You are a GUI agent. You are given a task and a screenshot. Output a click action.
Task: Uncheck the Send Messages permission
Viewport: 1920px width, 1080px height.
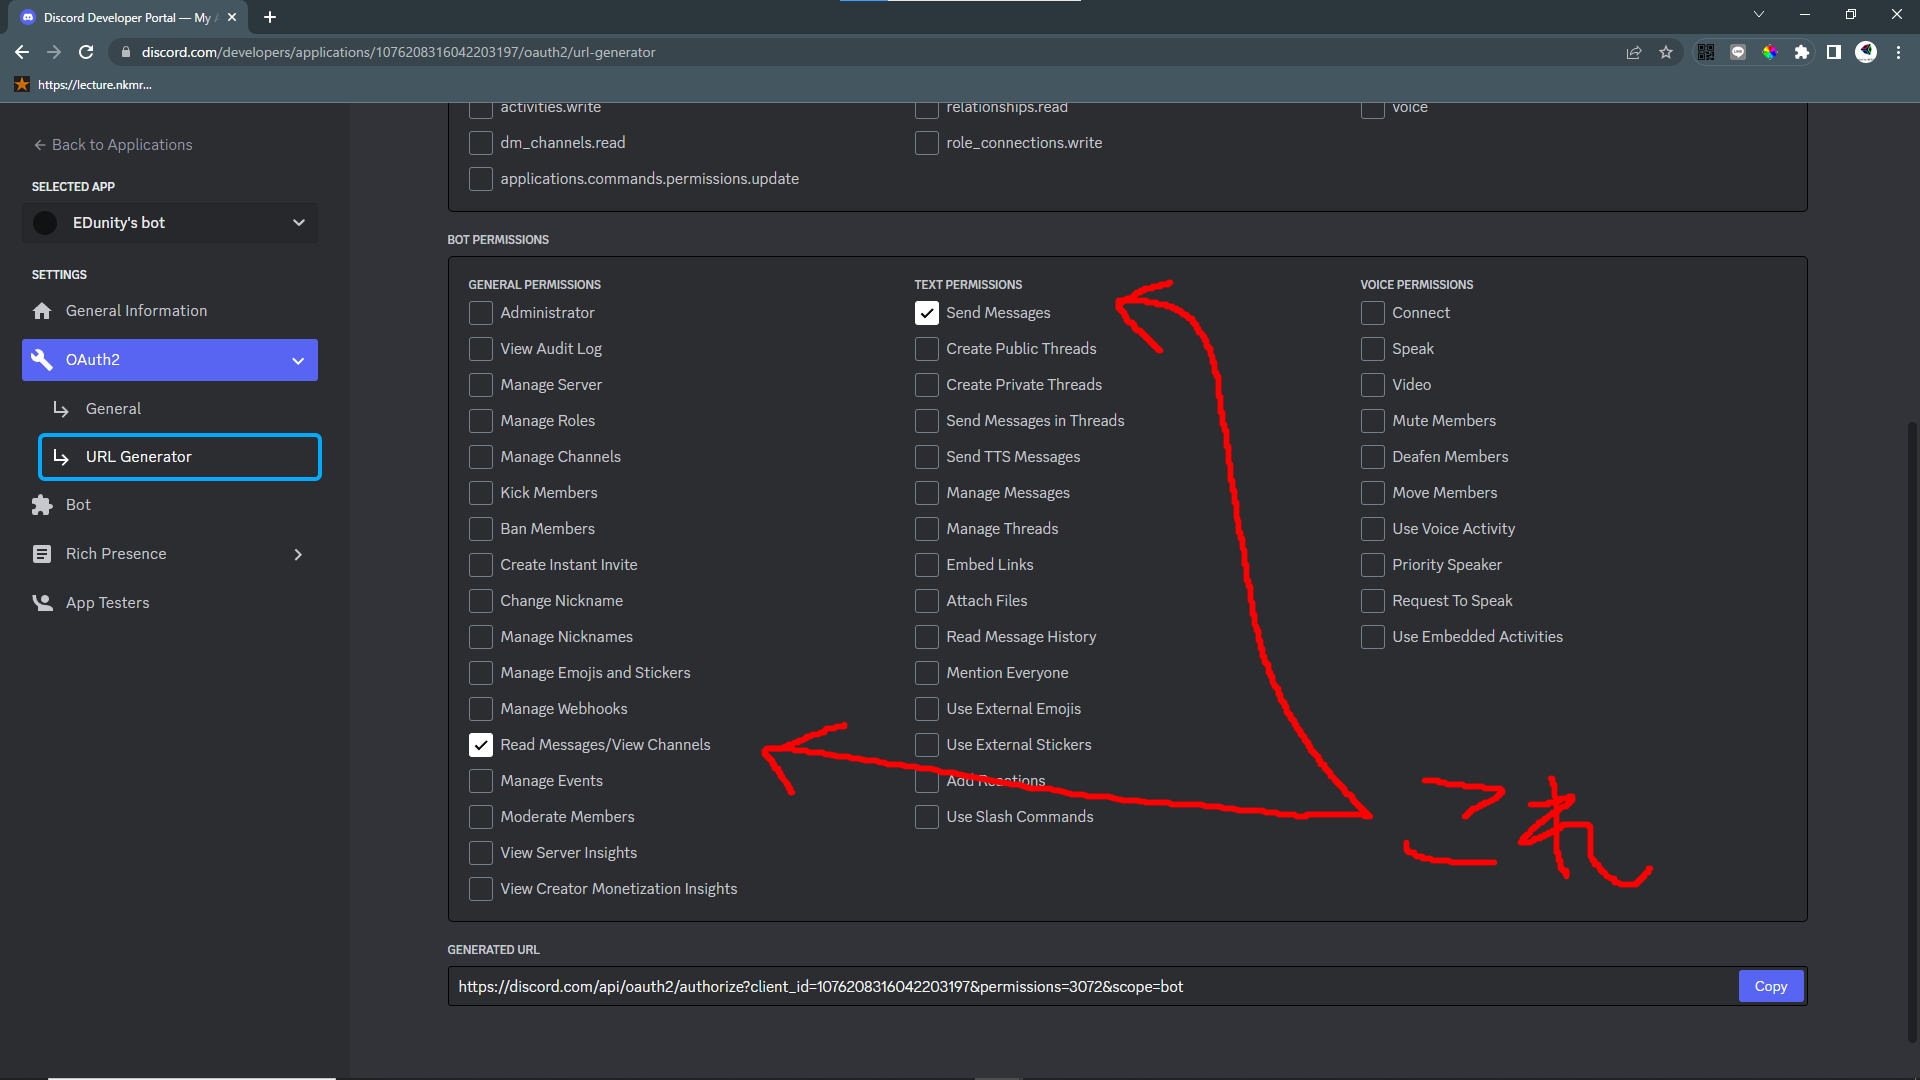tap(927, 313)
